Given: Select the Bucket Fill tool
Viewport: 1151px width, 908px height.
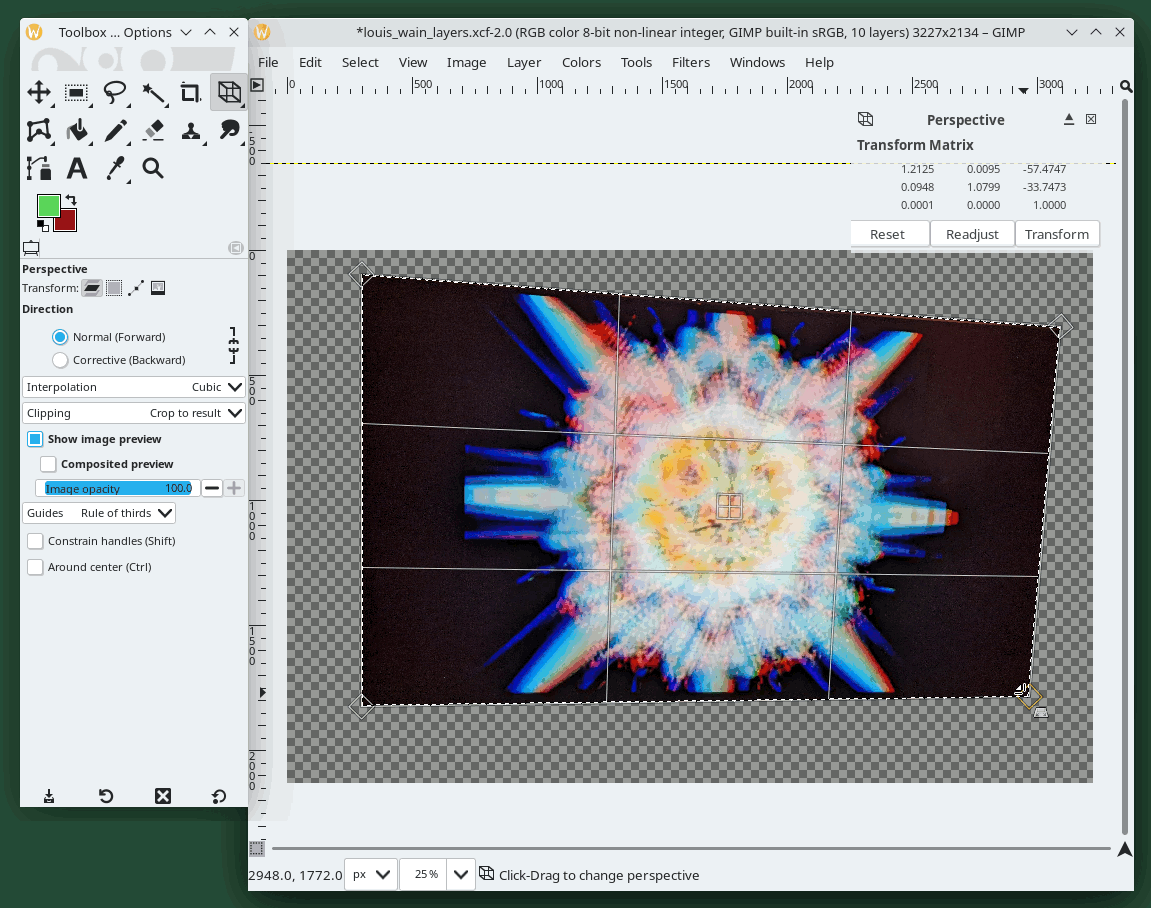Looking at the screenshot, I should tap(76, 131).
